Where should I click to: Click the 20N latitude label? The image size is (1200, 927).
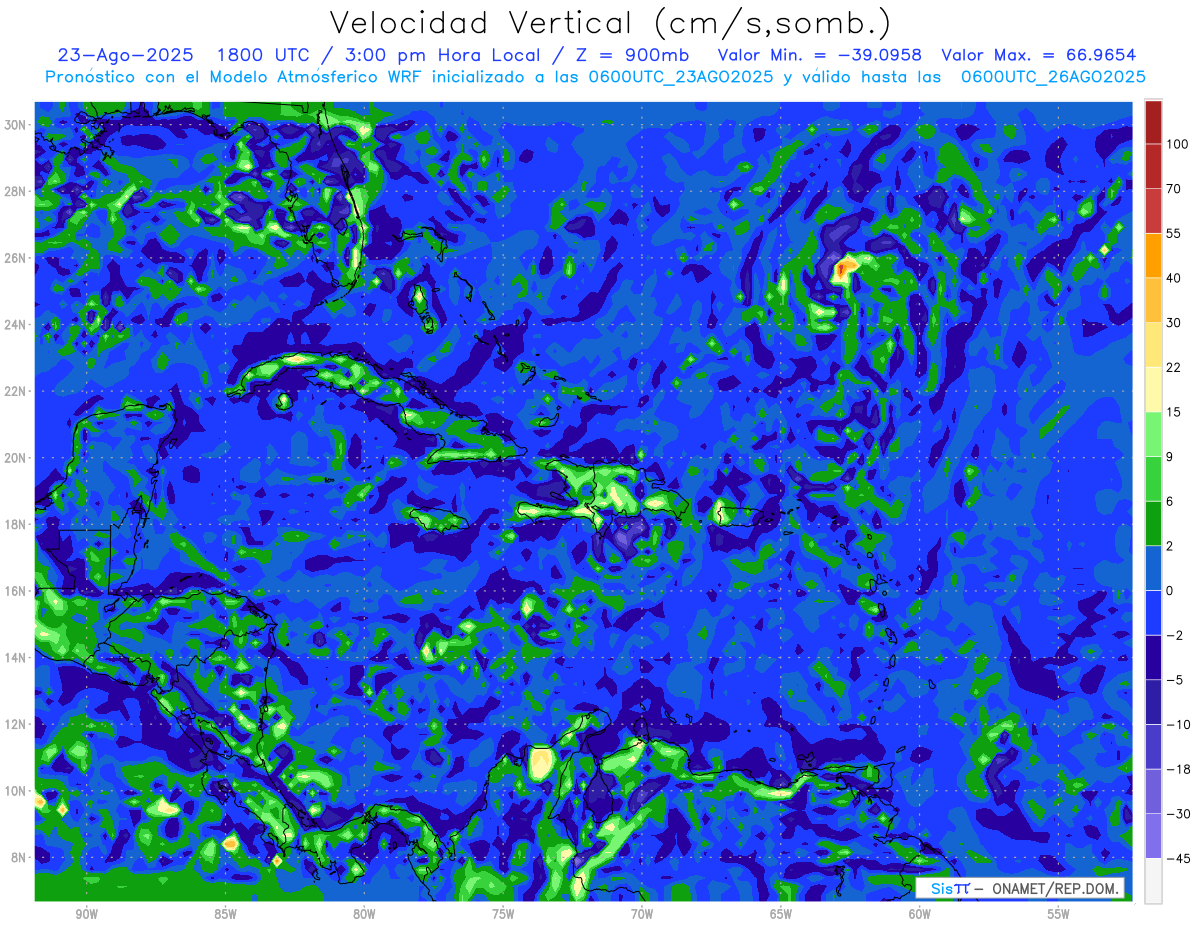(x=17, y=458)
